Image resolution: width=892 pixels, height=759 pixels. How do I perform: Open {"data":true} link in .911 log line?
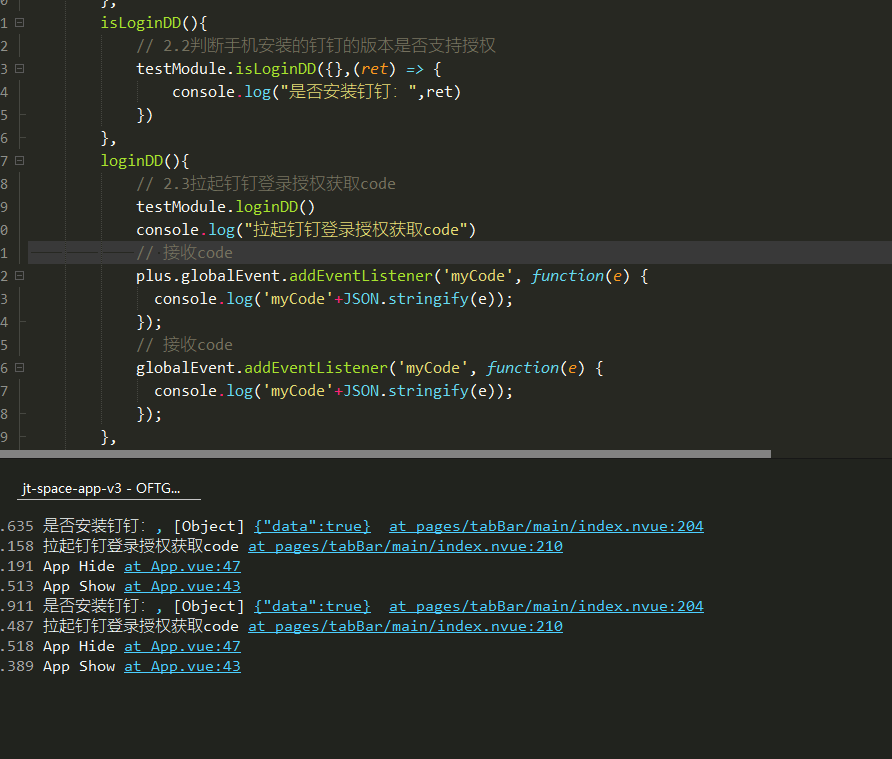[x=312, y=606]
